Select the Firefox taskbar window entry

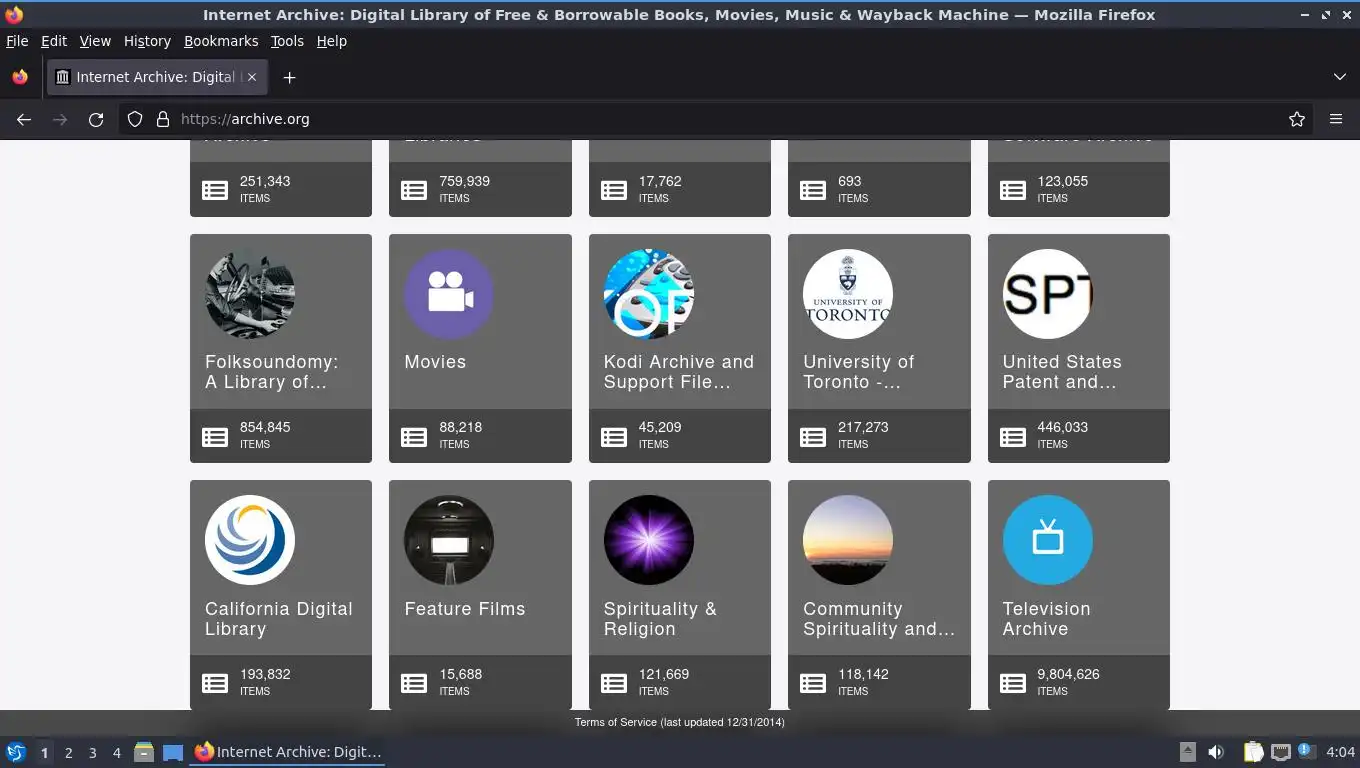288,752
